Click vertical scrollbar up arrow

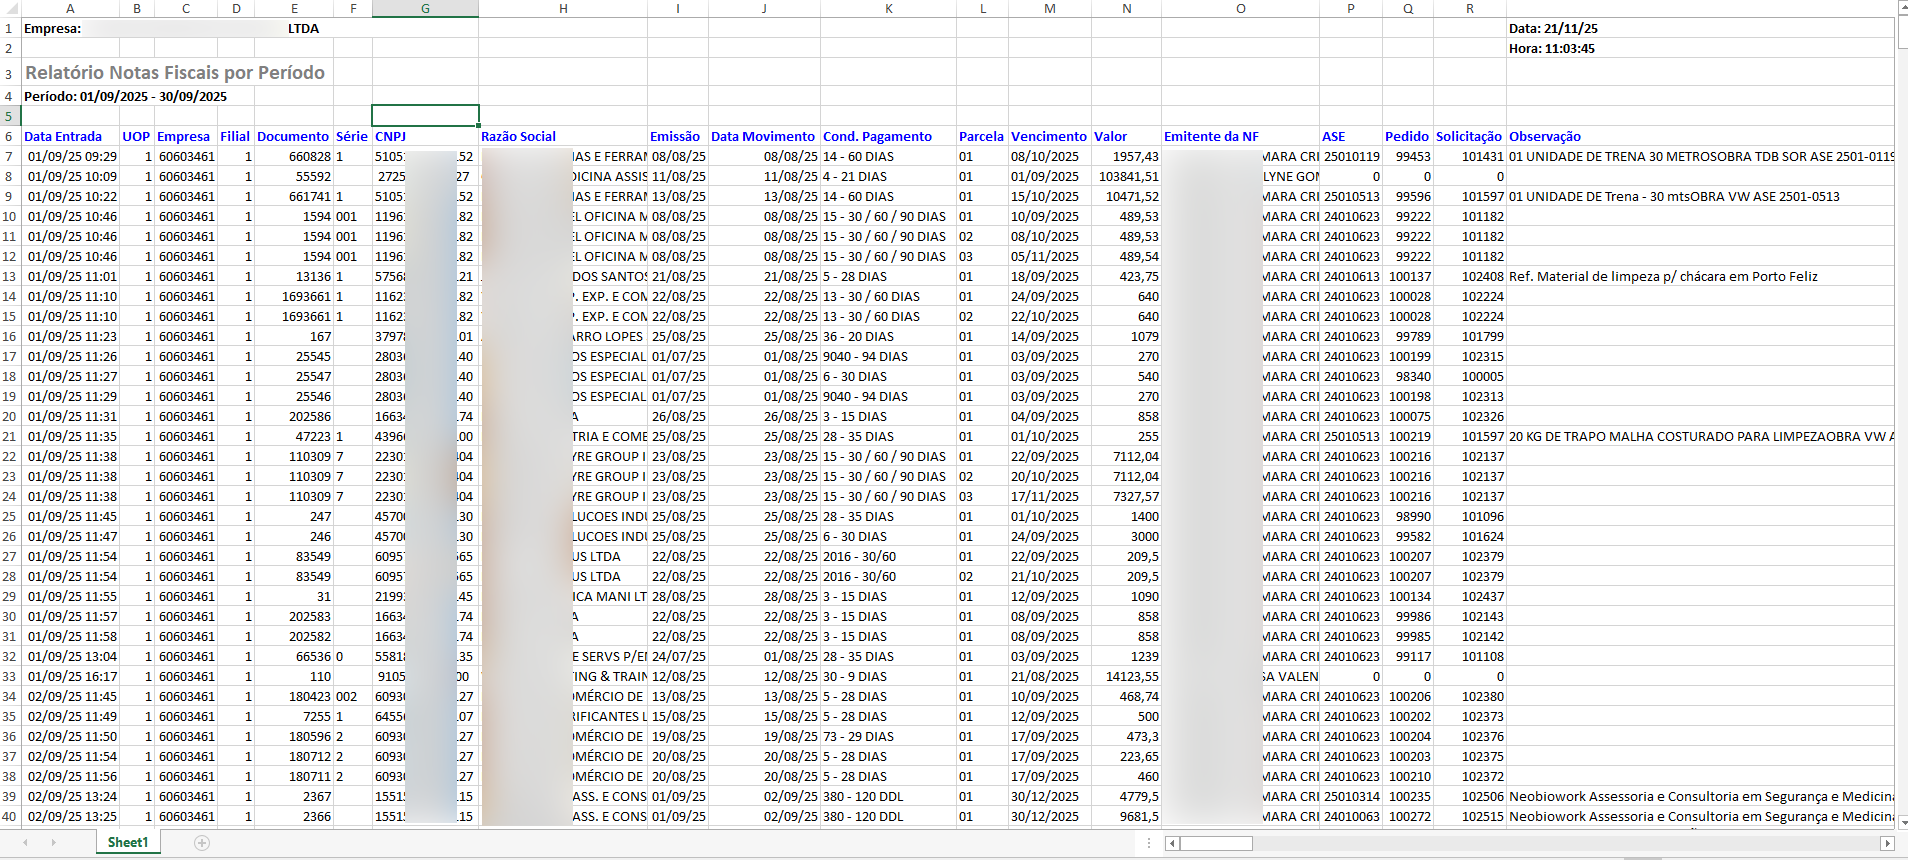tap(1902, 8)
